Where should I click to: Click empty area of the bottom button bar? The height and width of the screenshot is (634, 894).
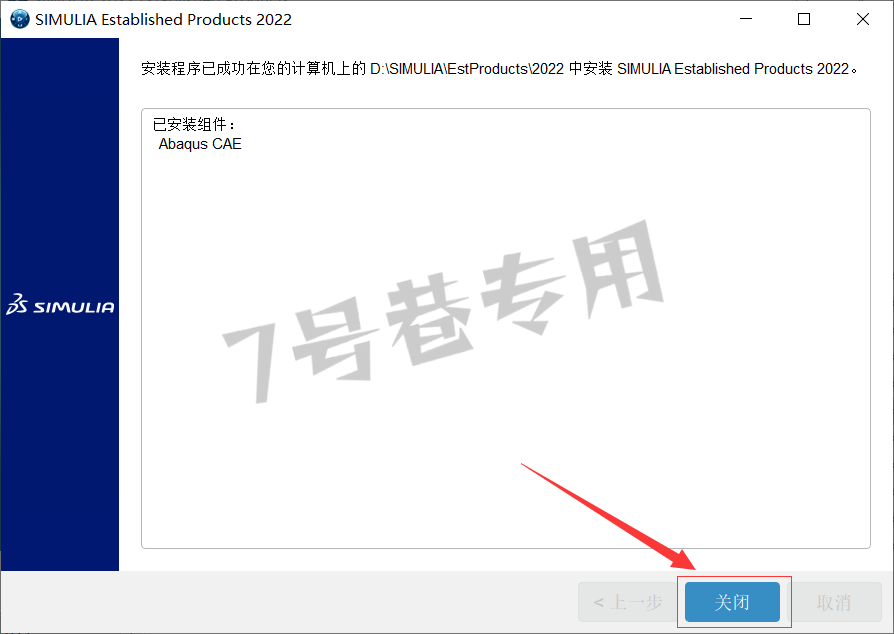click(x=285, y=602)
